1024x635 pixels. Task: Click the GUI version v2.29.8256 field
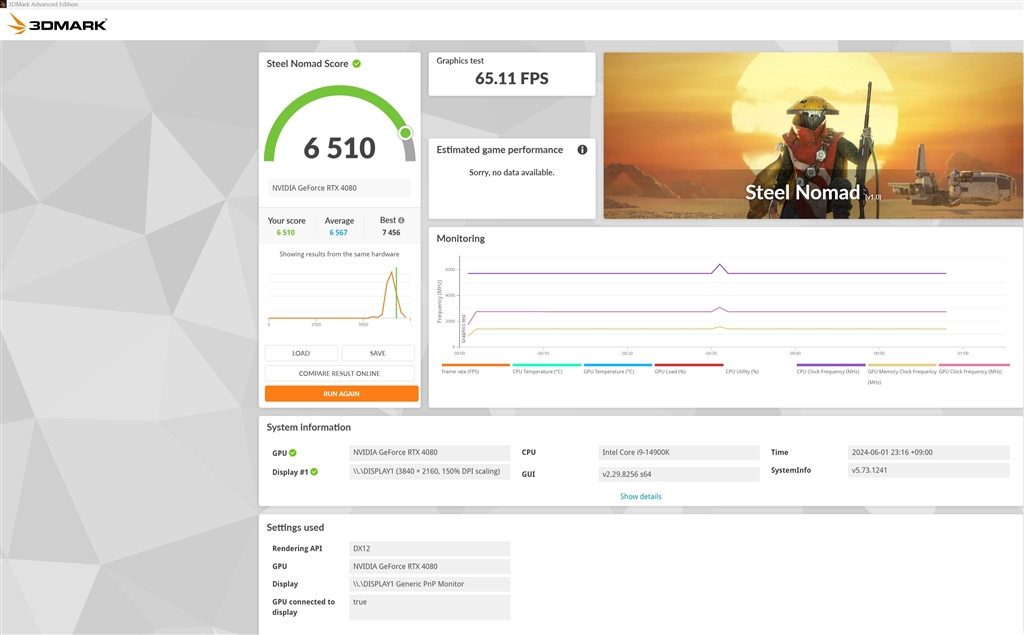tap(679, 474)
